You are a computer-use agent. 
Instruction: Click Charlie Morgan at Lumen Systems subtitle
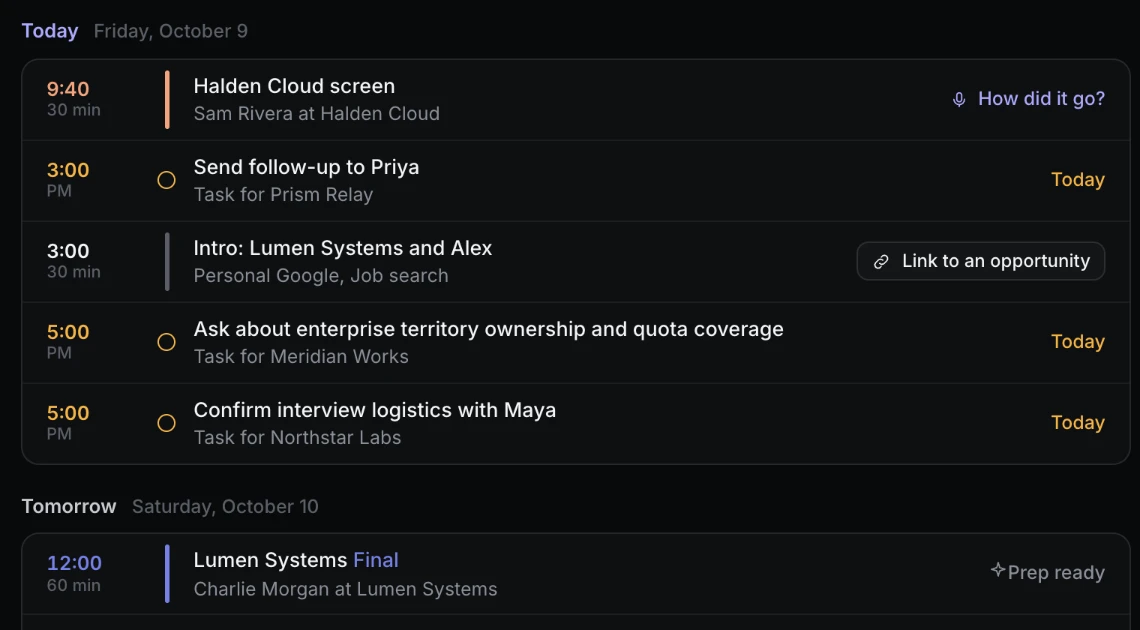(345, 589)
